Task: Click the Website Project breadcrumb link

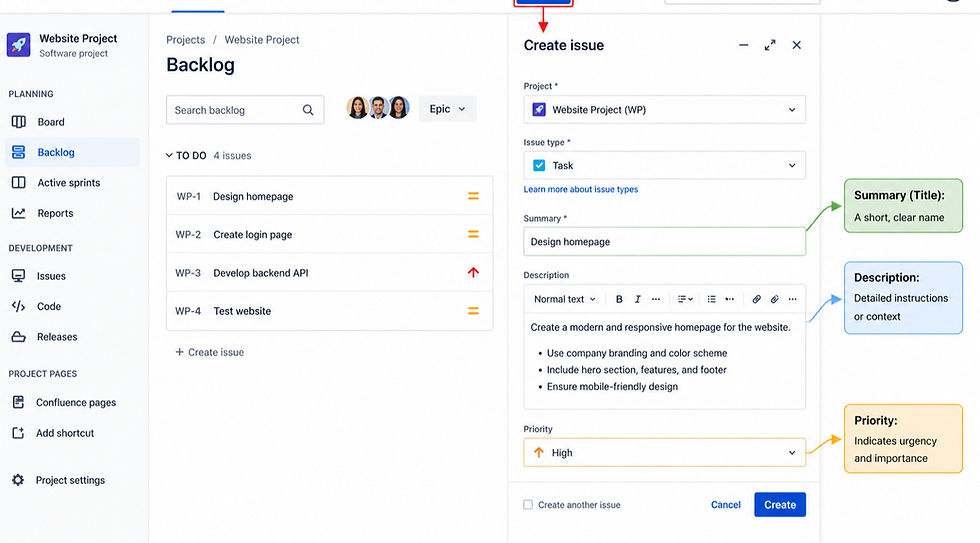Action: click(x=262, y=39)
